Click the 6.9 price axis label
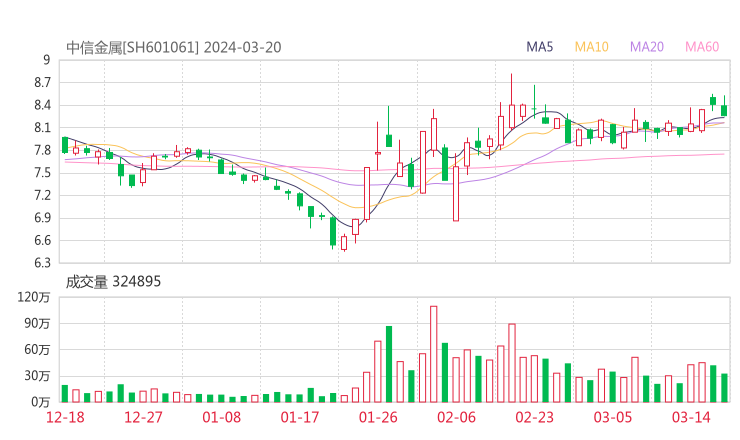 coord(42,218)
